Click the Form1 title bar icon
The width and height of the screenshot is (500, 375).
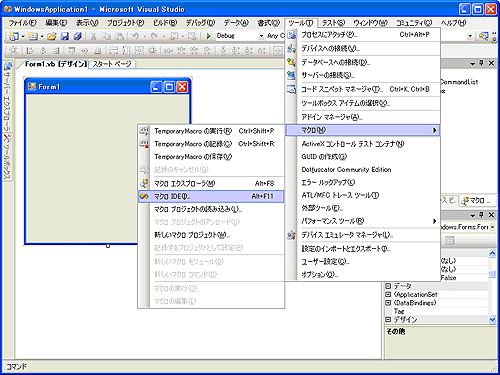click(32, 87)
